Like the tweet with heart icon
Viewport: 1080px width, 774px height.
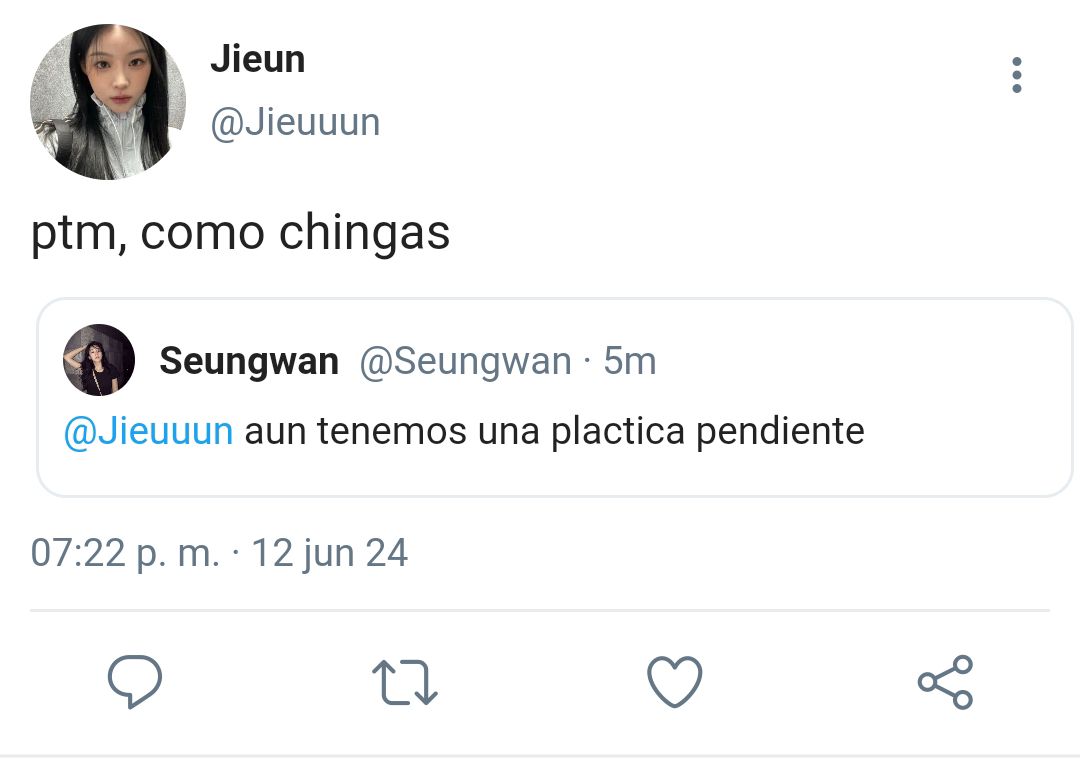point(674,682)
